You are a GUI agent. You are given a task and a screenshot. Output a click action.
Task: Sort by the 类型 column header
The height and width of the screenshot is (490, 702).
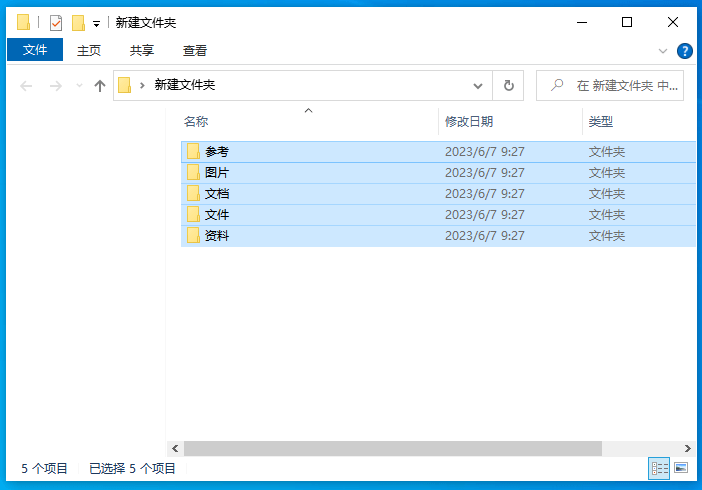(600, 121)
